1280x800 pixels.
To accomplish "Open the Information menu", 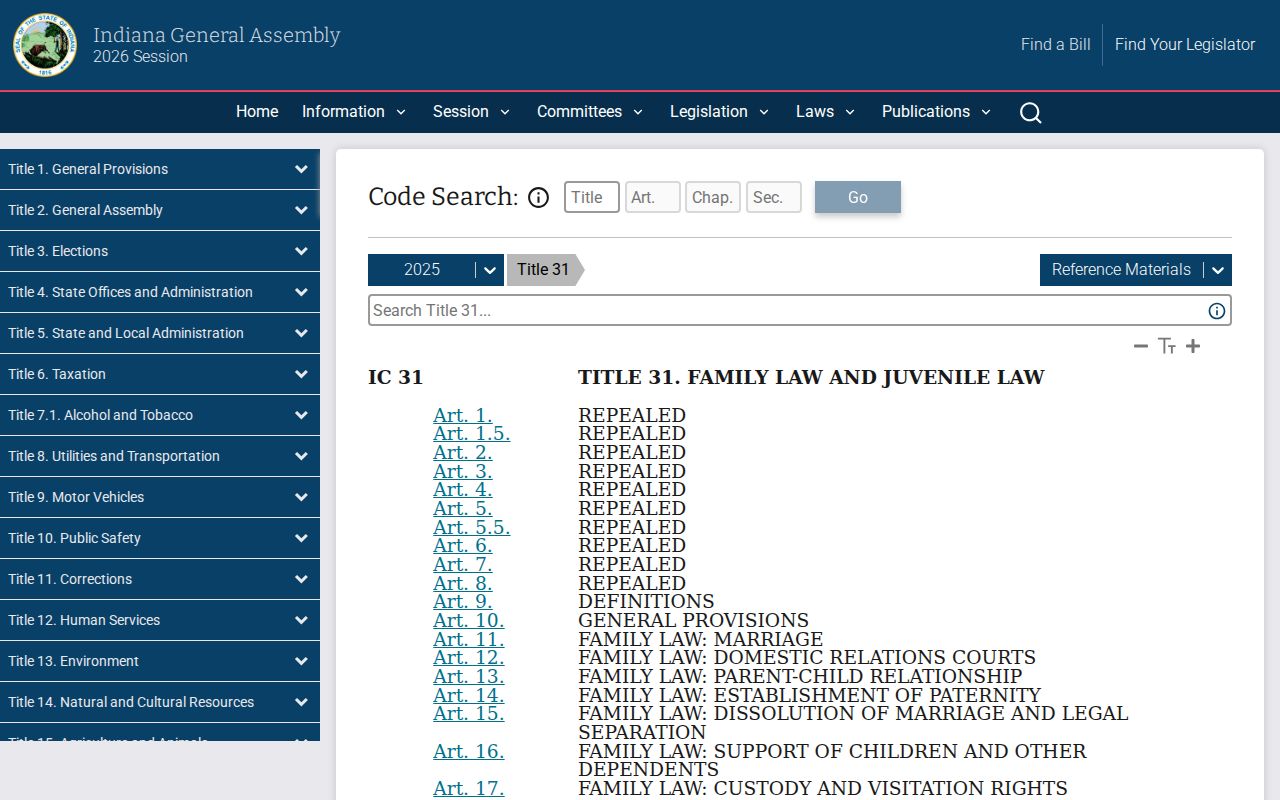I will pyautogui.click(x=354, y=112).
